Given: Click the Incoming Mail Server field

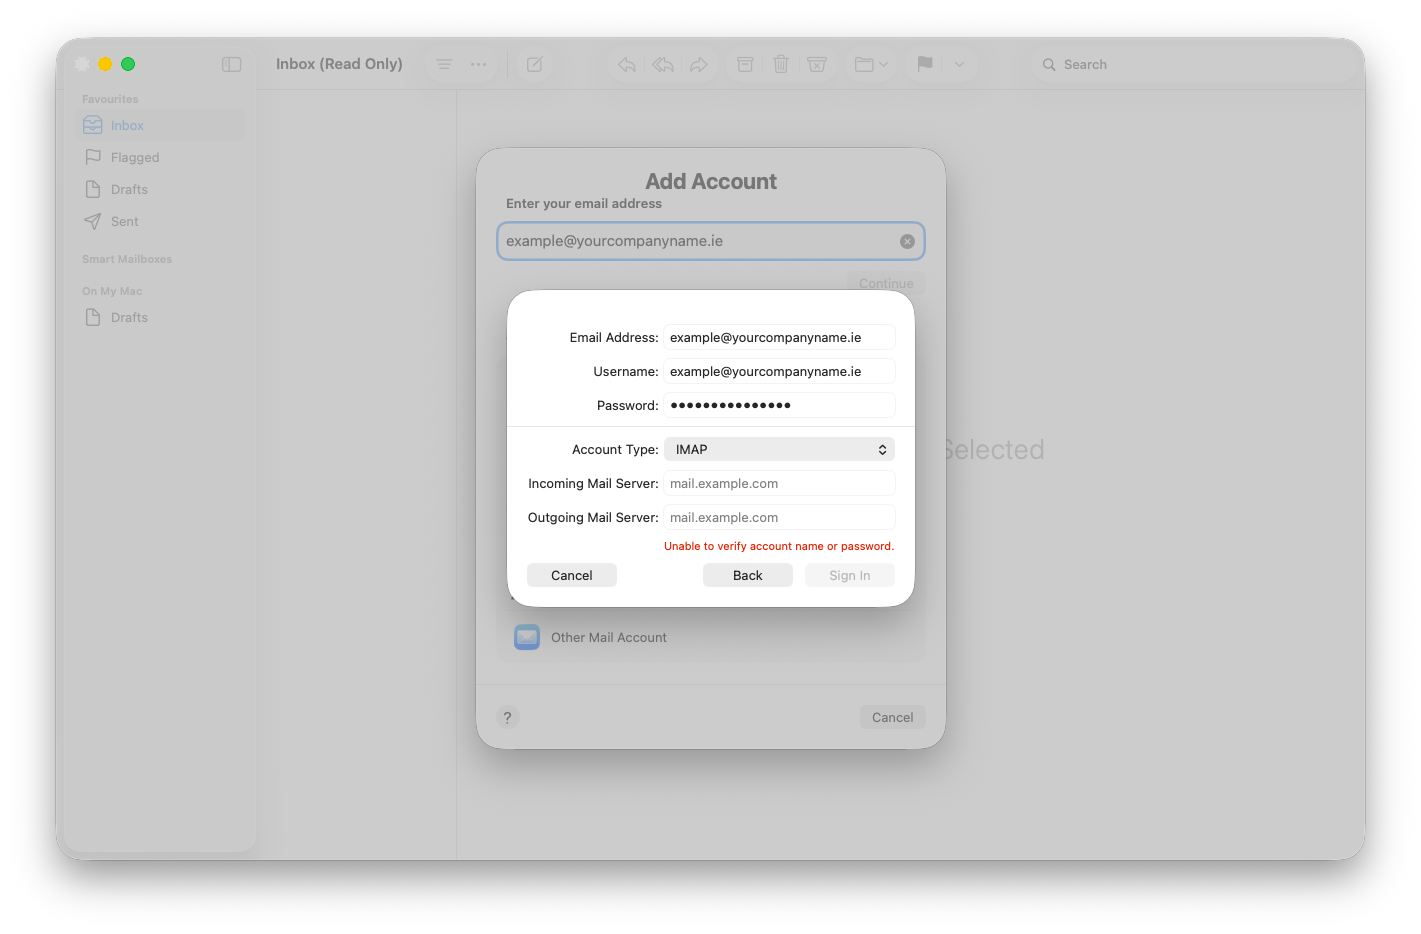Looking at the screenshot, I should 779,484.
